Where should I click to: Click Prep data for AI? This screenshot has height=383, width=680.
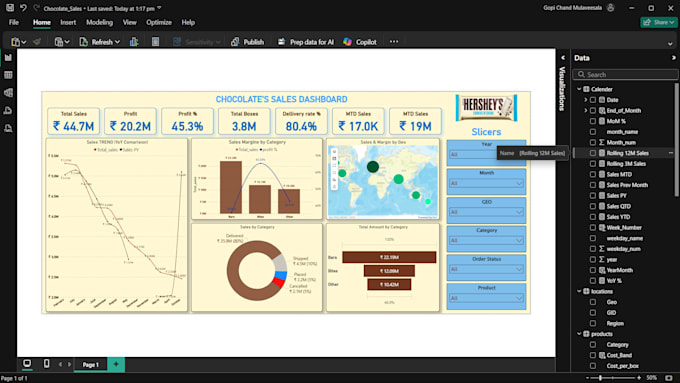coord(306,42)
